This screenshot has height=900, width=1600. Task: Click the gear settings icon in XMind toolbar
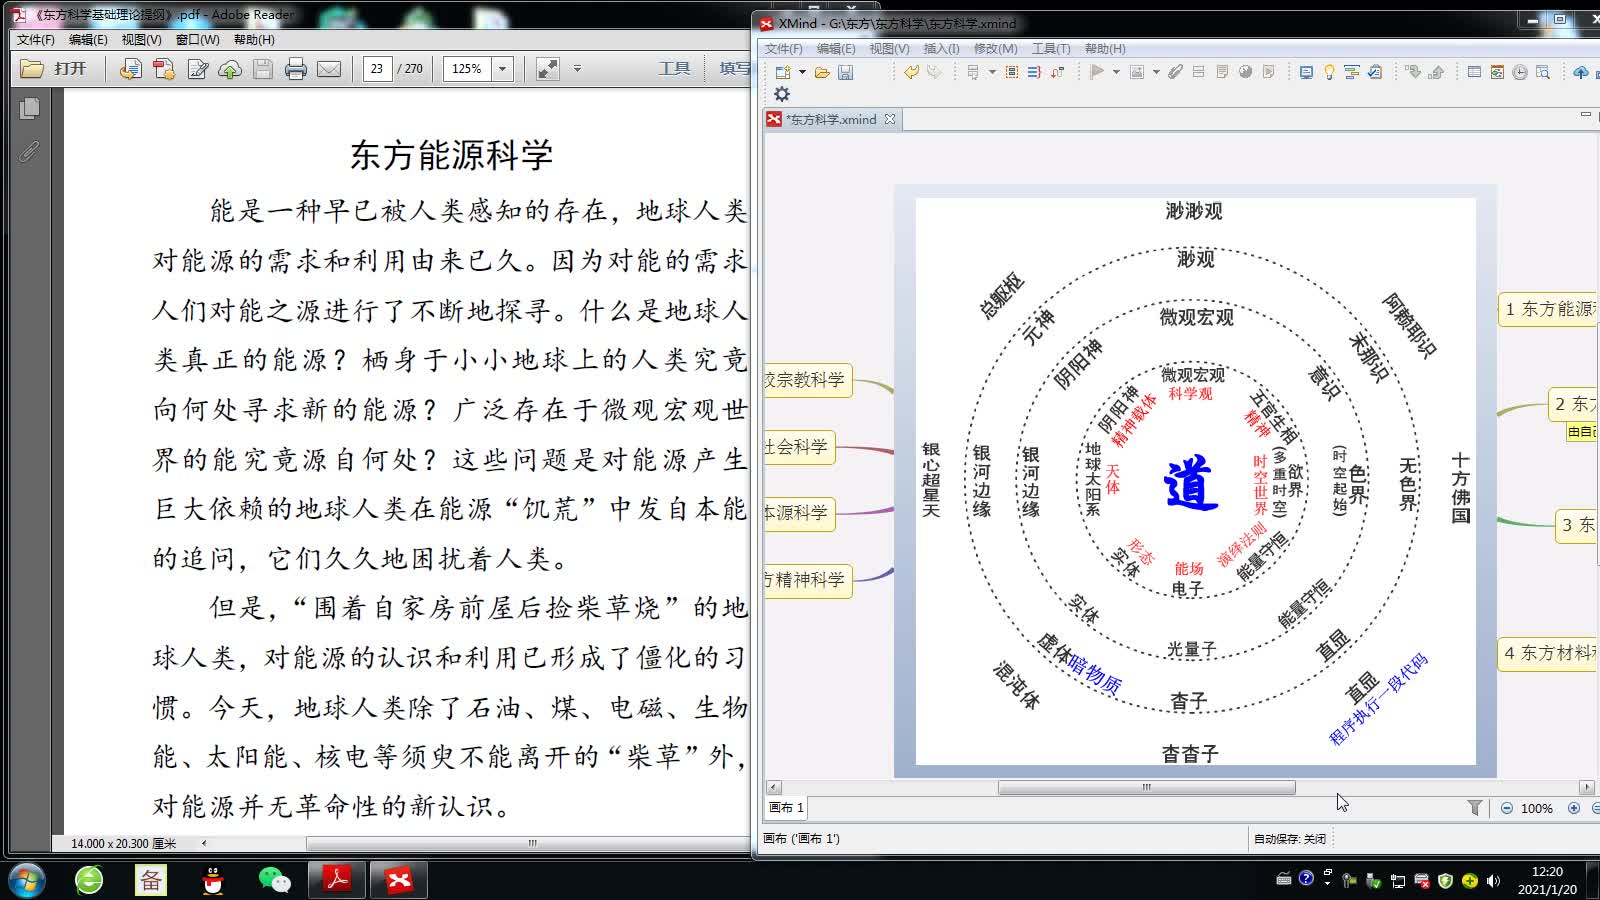[x=782, y=94]
